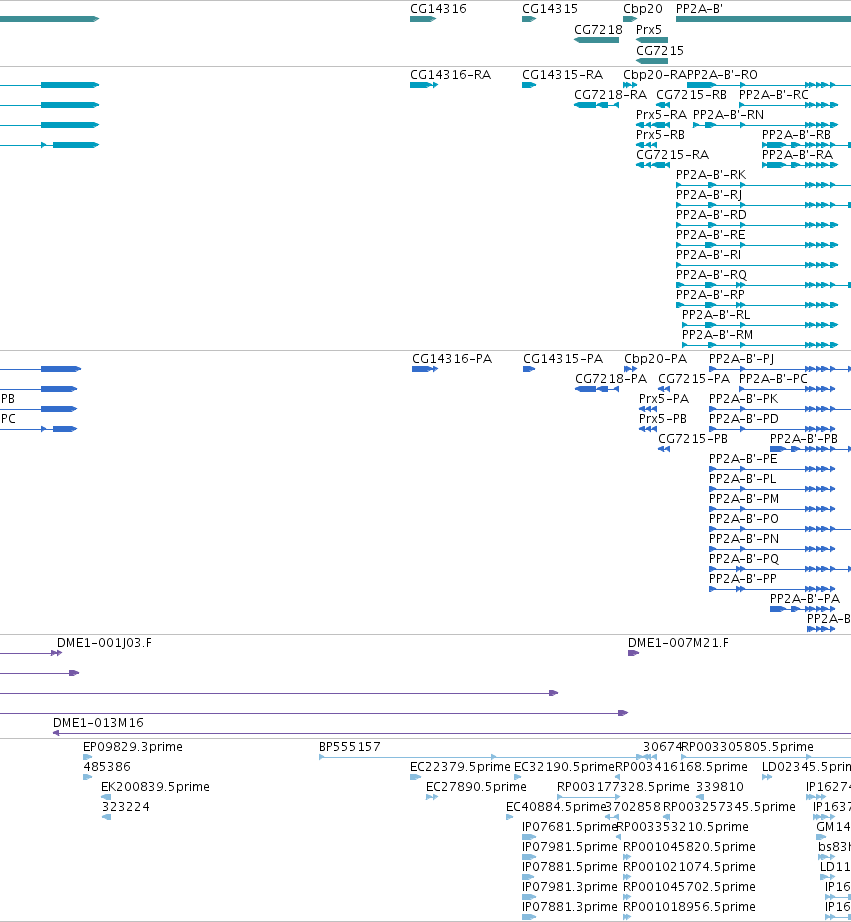Select transcript CG7215-RA

point(673,155)
